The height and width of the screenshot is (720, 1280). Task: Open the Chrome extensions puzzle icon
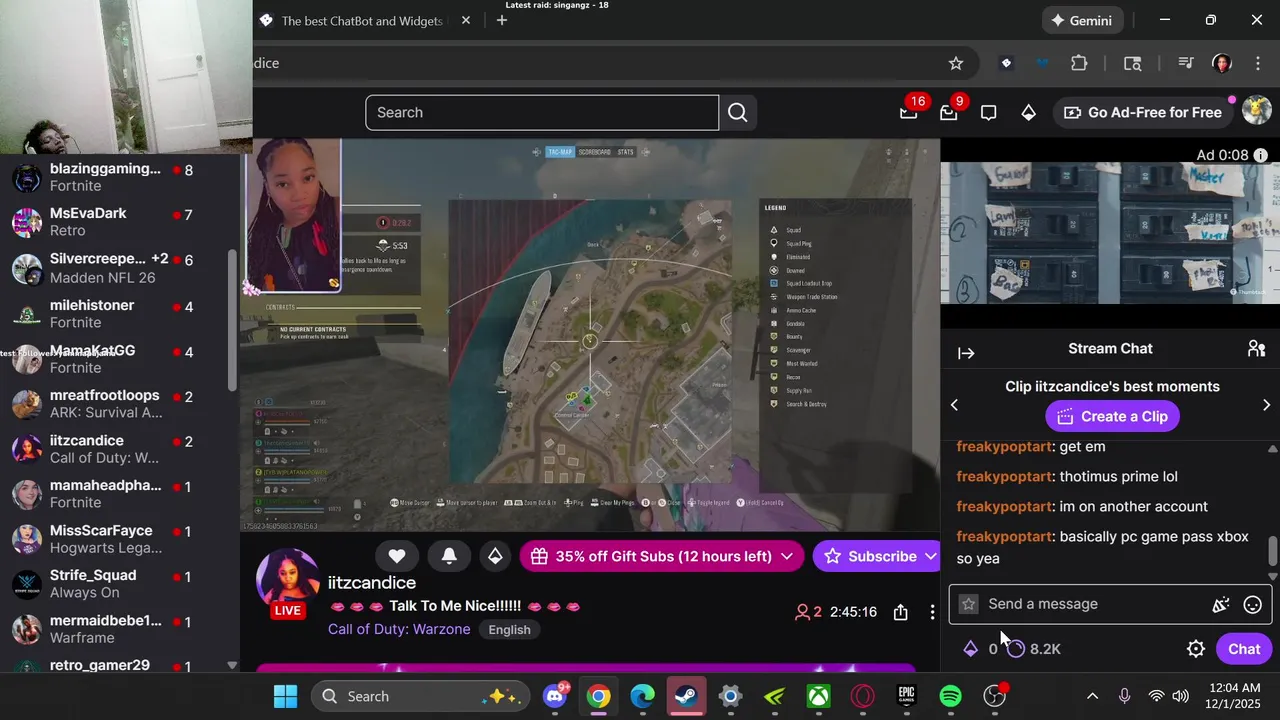pos(1079,63)
